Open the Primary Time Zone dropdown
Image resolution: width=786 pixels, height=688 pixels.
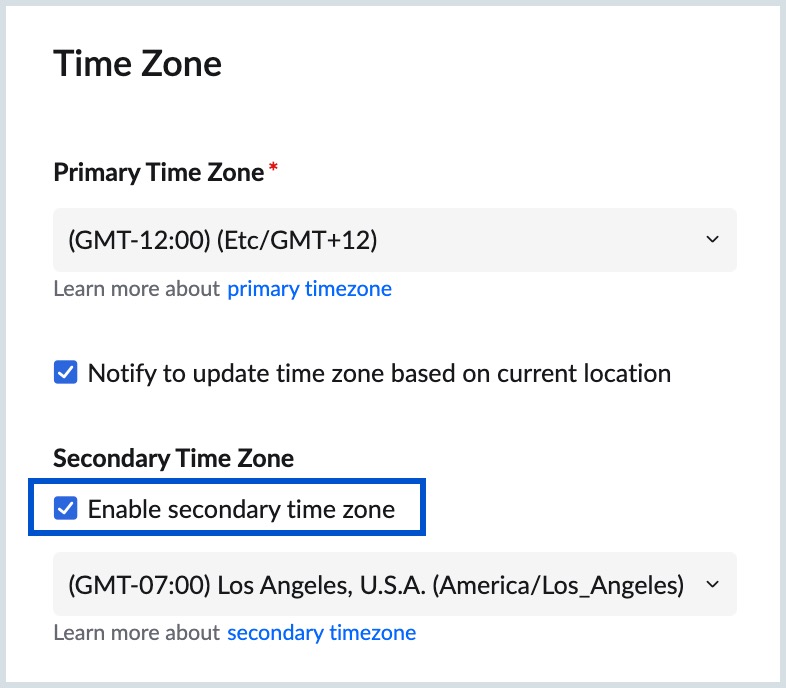pyautogui.click(x=394, y=240)
